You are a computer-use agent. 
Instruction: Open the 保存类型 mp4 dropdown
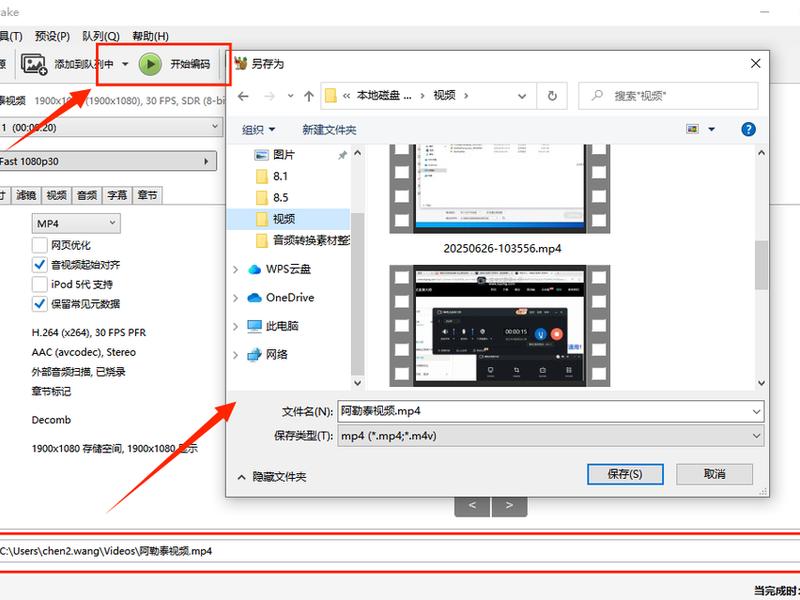(x=551, y=436)
